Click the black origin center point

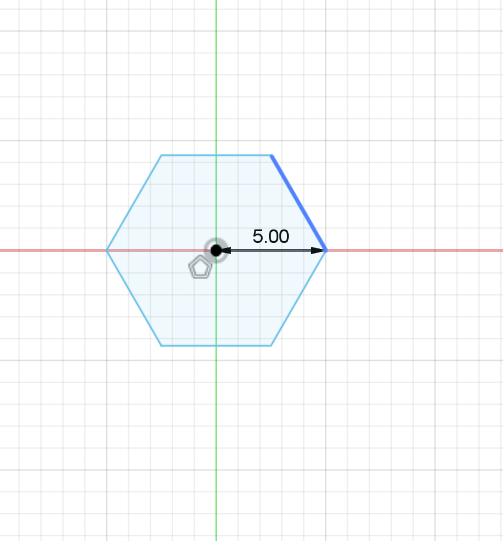click(216, 250)
